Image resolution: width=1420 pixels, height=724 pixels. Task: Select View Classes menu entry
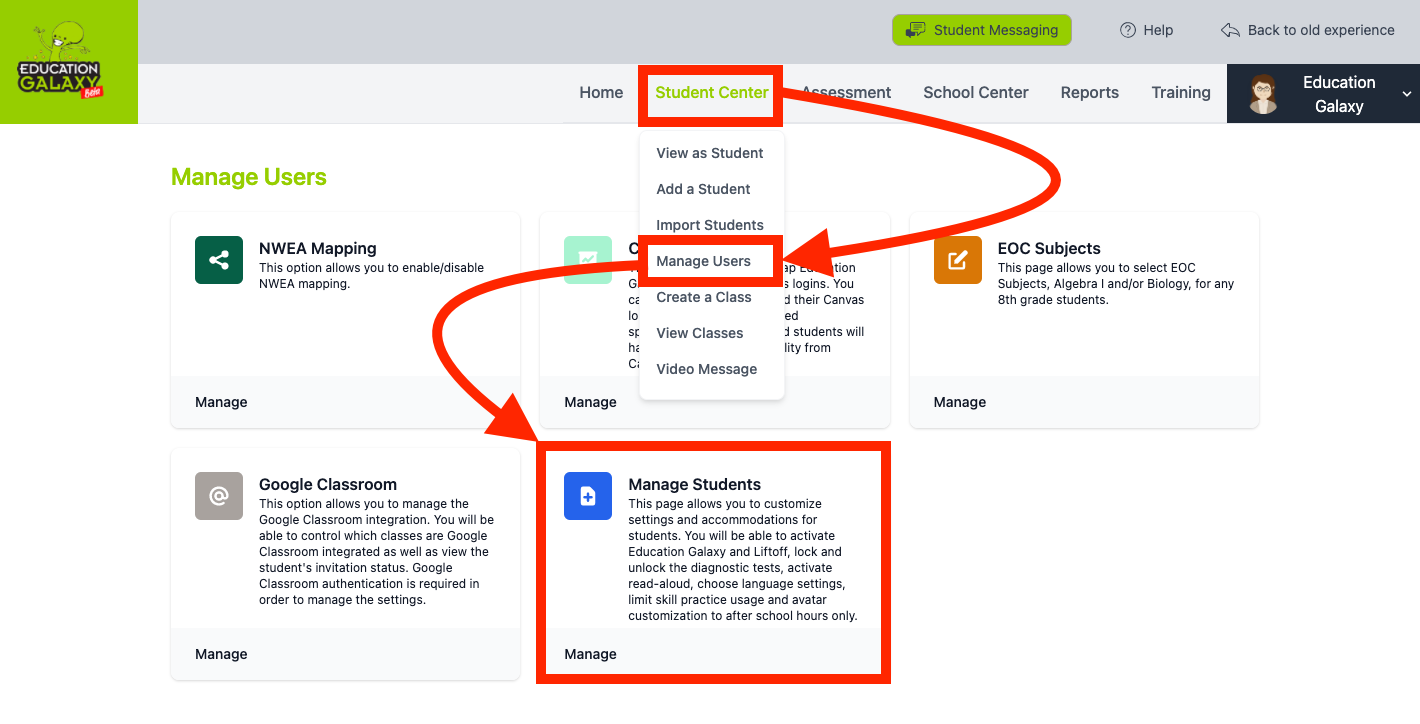(700, 333)
